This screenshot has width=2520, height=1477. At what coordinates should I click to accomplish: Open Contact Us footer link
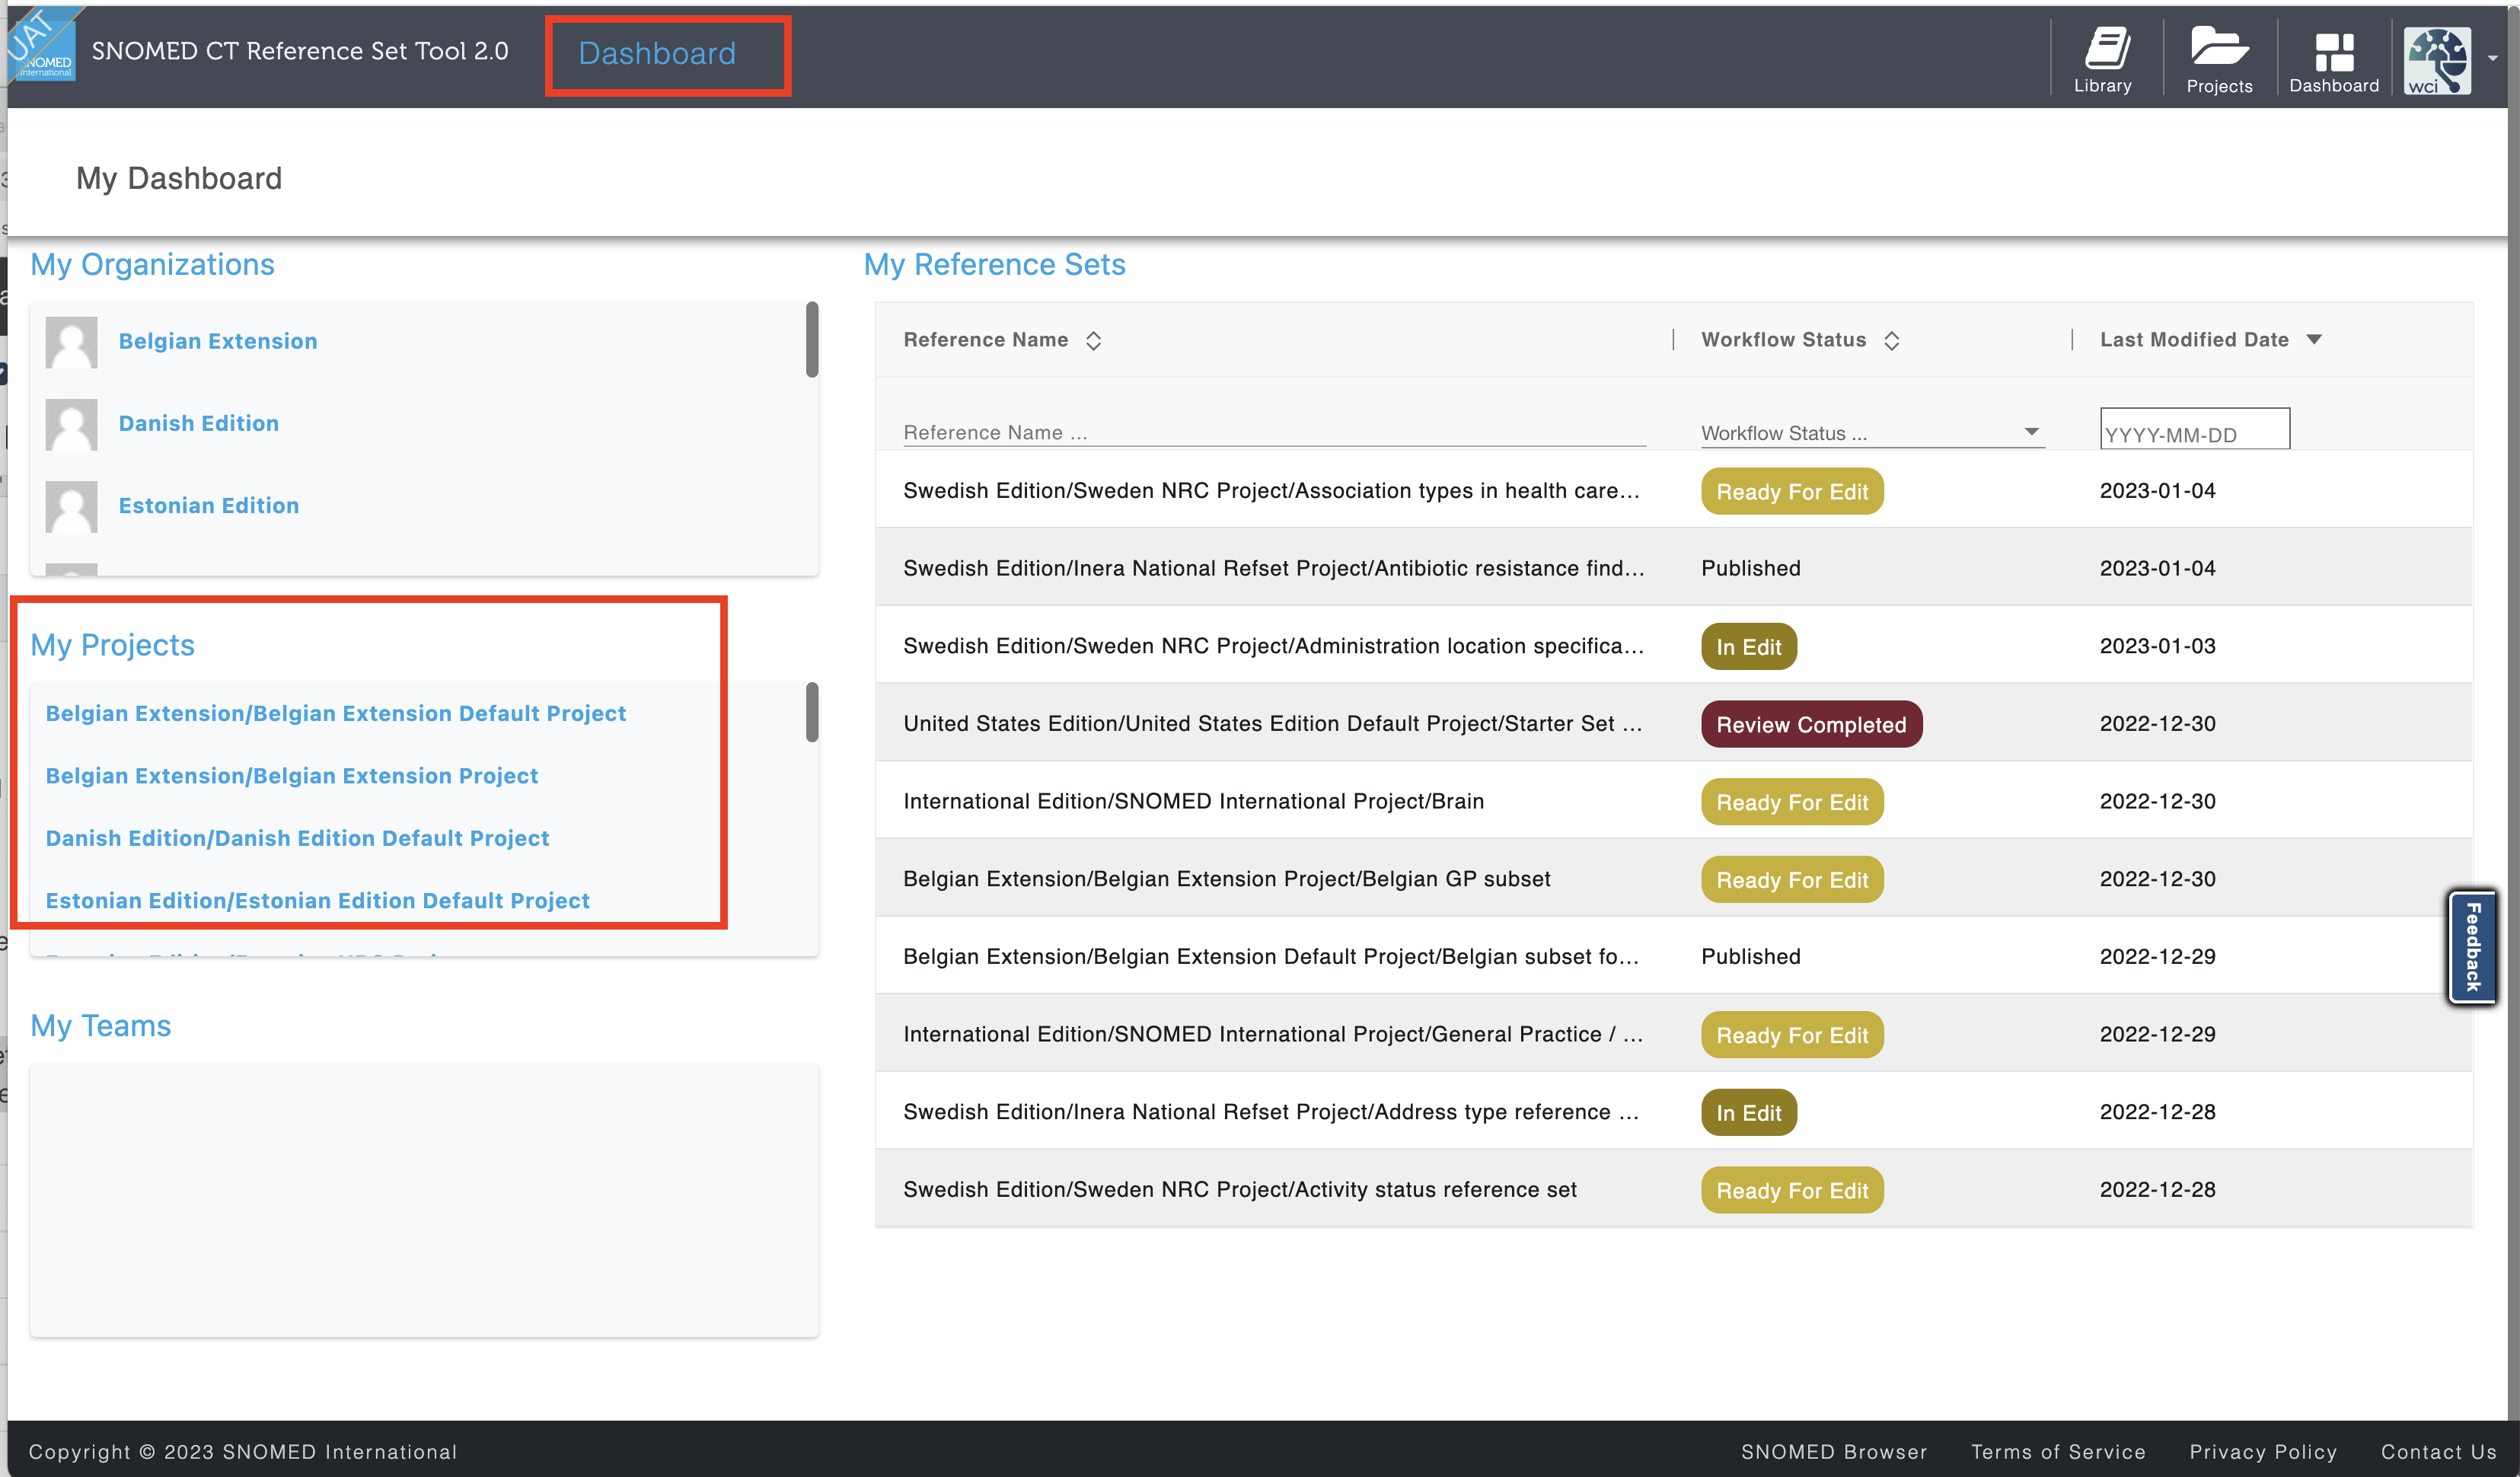pyautogui.click(x=2438, y=1451)
